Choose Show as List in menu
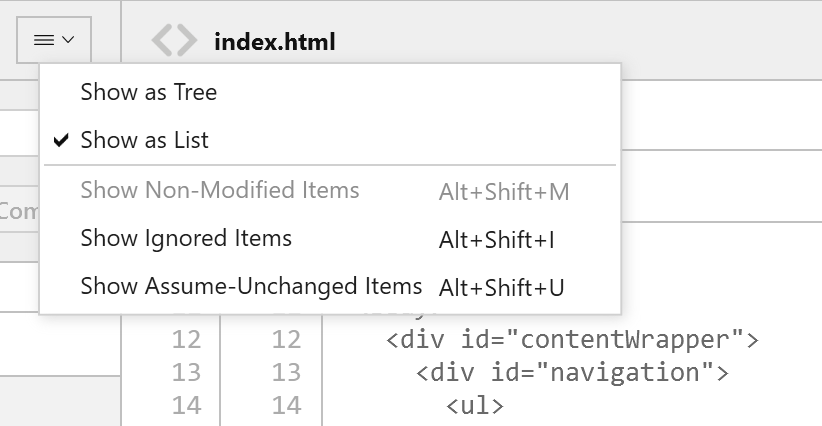 144,140
